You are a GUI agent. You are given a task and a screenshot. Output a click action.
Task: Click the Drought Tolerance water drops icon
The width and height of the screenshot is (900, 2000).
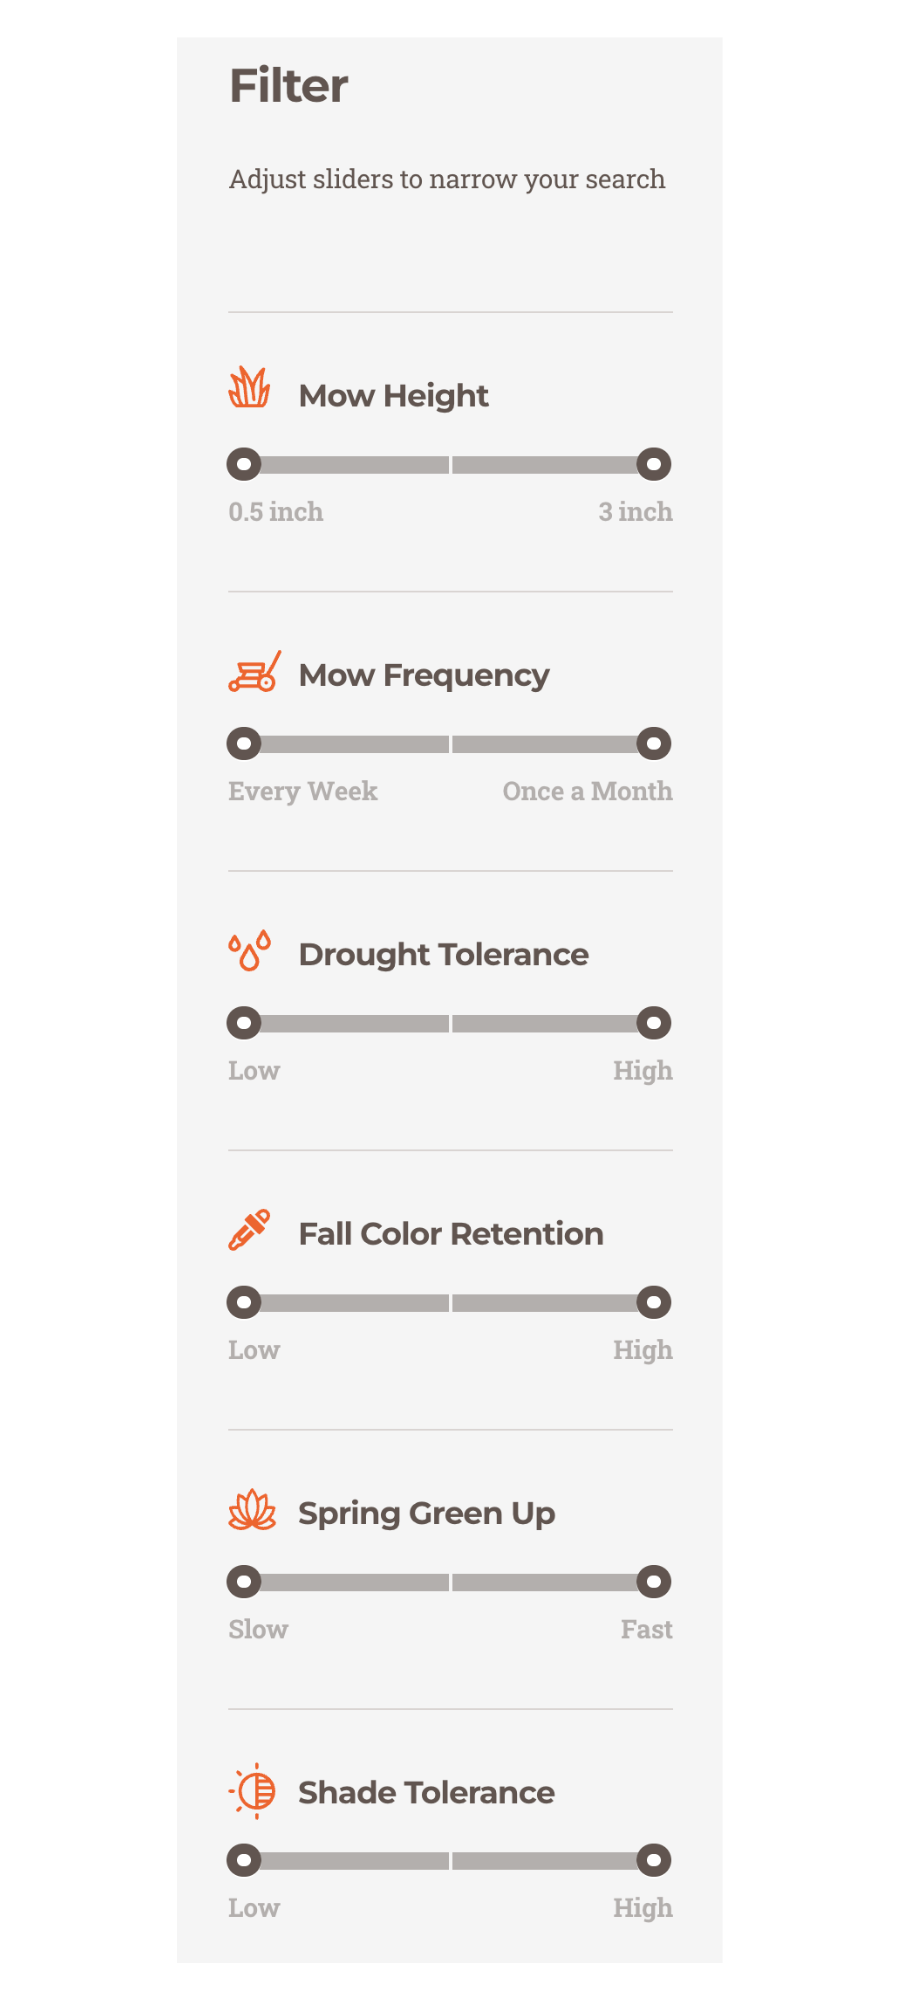point(249,951)
